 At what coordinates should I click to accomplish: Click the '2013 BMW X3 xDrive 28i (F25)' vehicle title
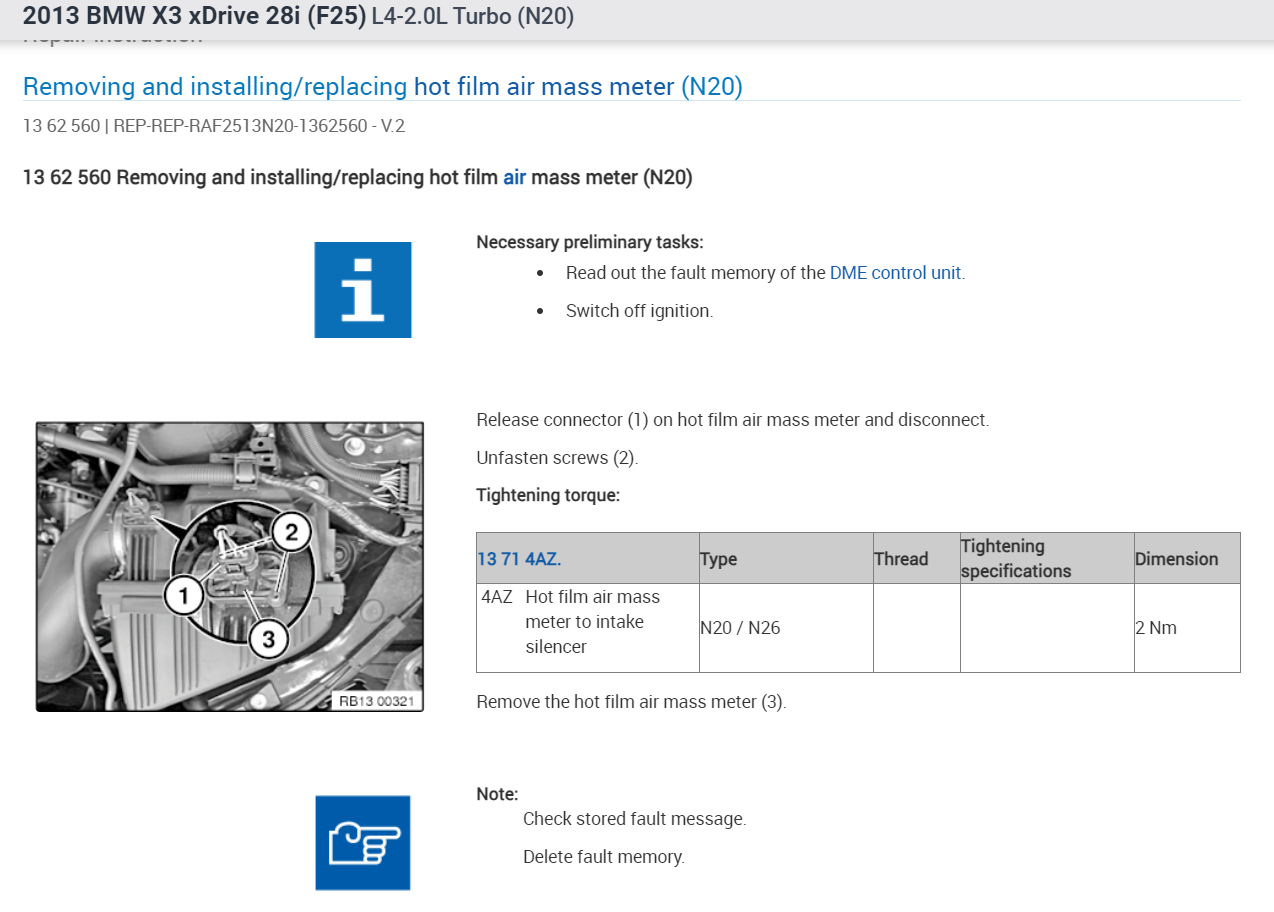[x=194, y=17]
